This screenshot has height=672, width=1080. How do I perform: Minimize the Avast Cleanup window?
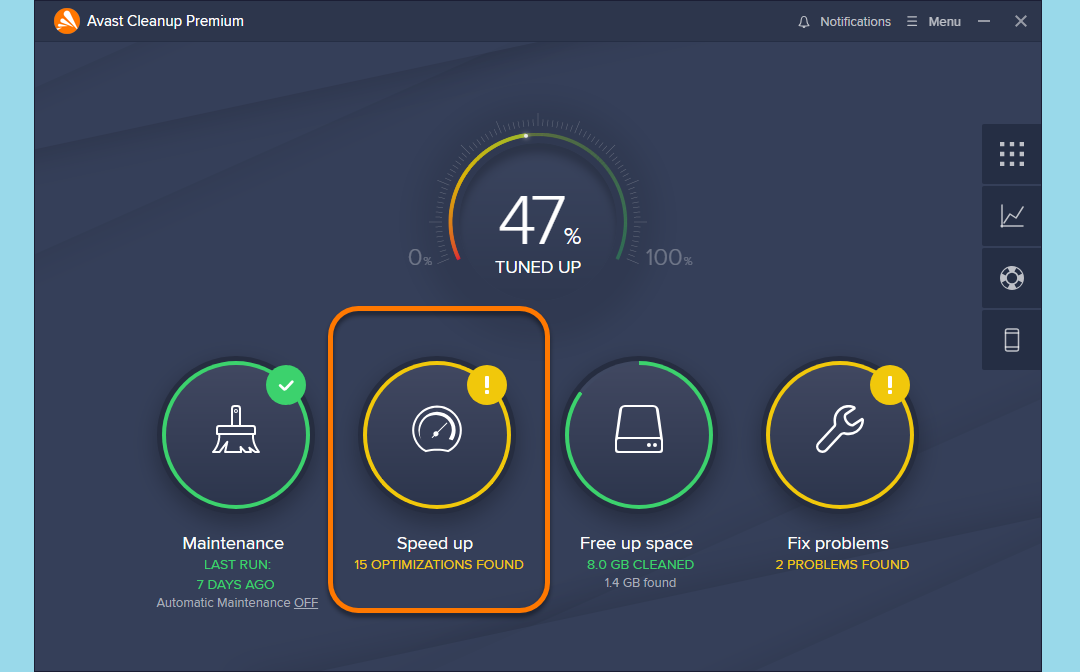pos(984,21)
